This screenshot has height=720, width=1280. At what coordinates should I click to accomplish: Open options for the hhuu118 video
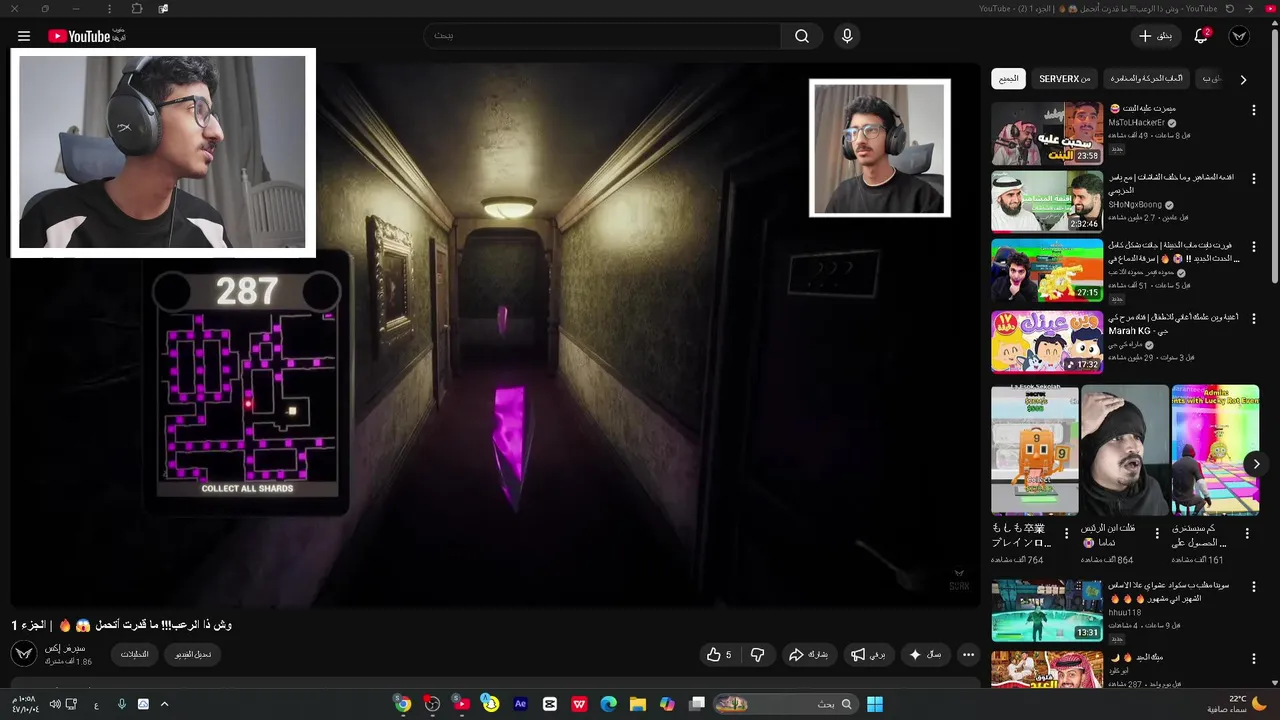coord(1253,588)
